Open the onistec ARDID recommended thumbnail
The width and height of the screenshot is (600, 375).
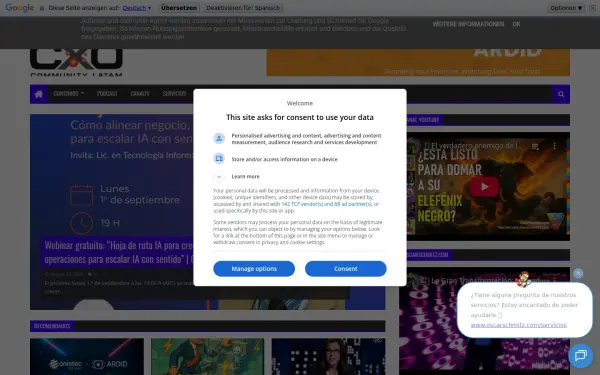point(87,357)
